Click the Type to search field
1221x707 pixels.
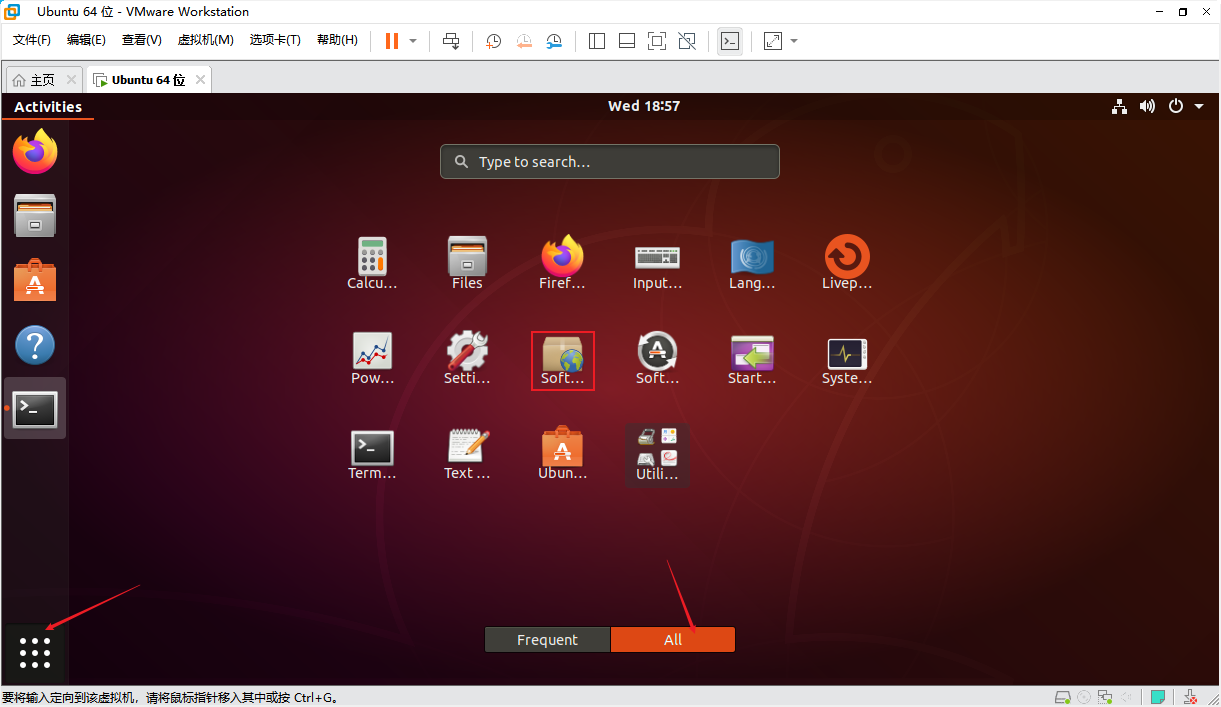(610, 162)
